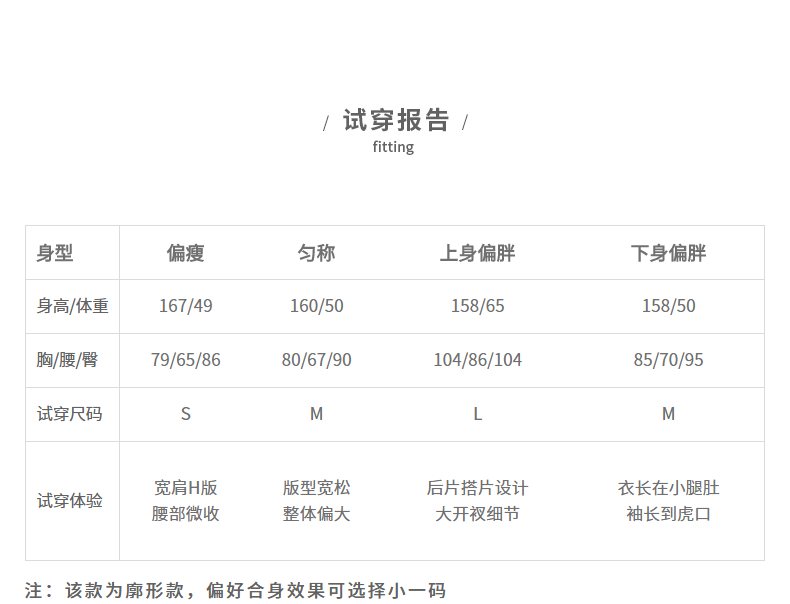Click the 104/86/104 measurement value
Image resolution: width=790 pixels, height=604 pixels.
[477, 360]
